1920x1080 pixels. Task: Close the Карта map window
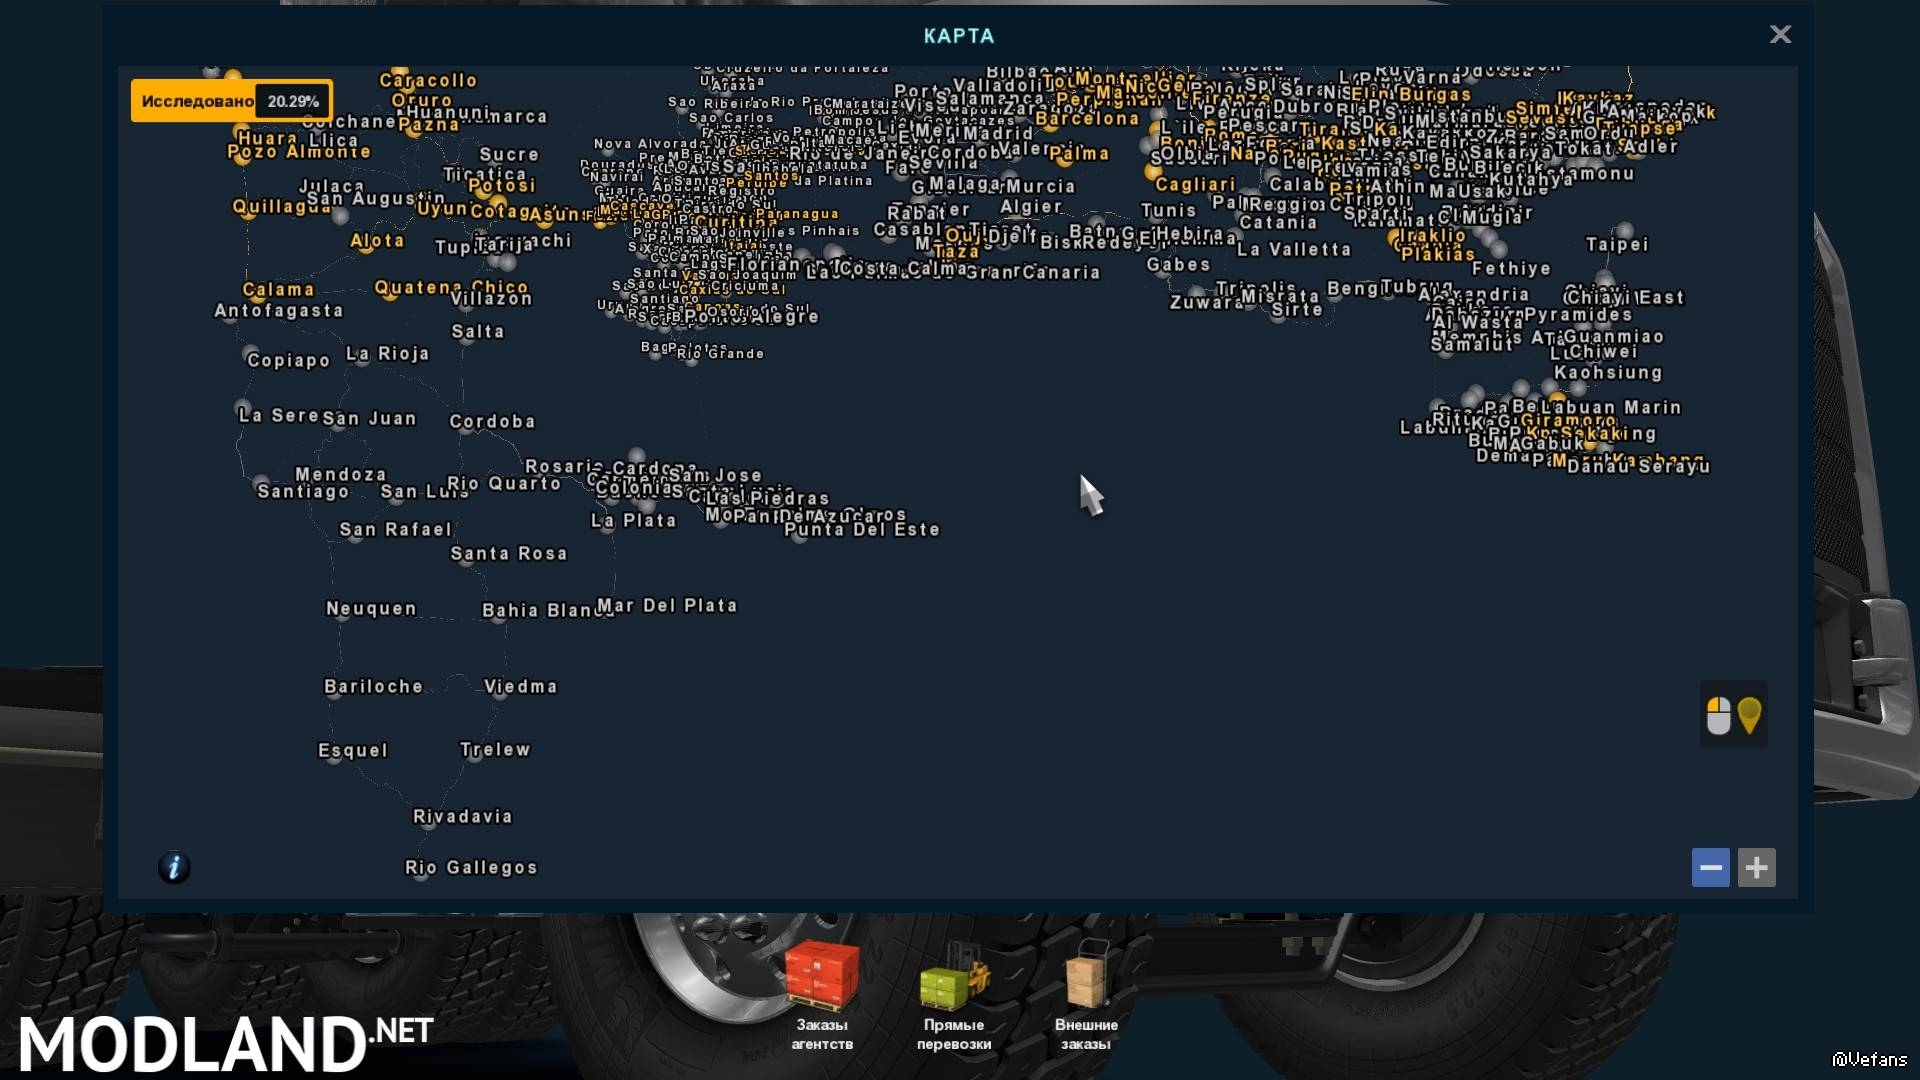click(1780, 35)
